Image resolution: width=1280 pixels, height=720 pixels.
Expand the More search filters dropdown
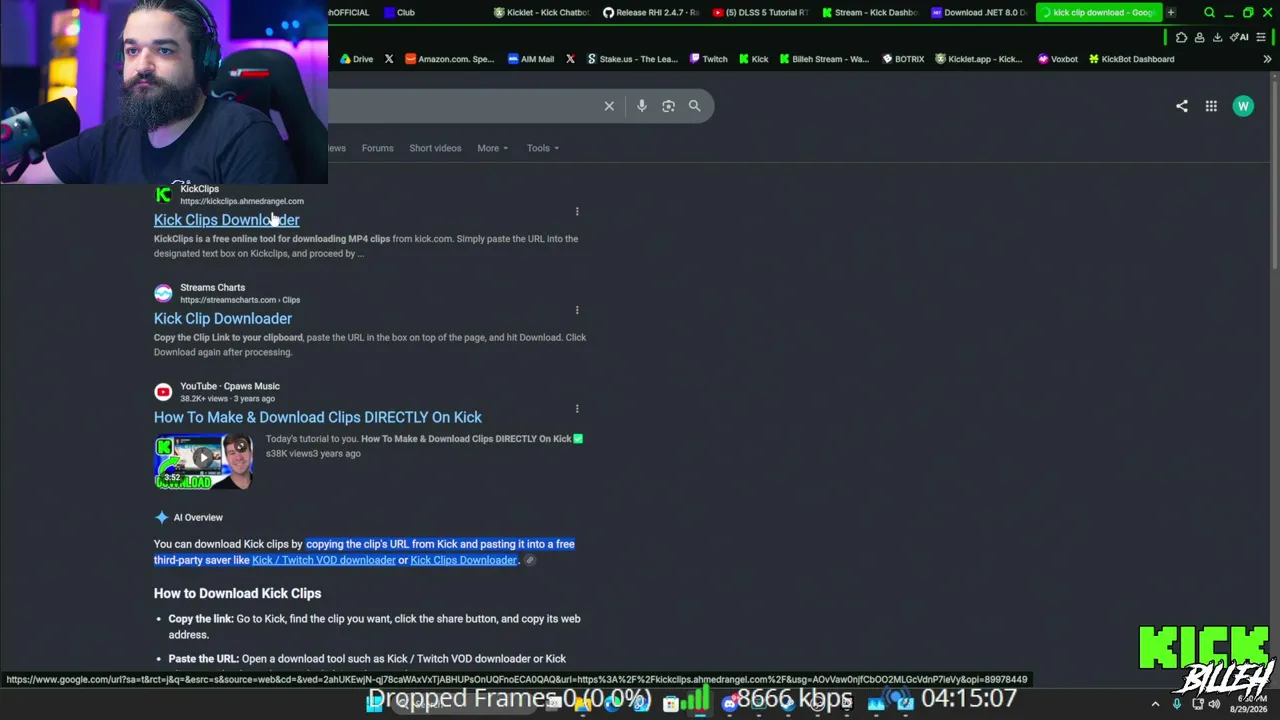click(x=492, y=148)
